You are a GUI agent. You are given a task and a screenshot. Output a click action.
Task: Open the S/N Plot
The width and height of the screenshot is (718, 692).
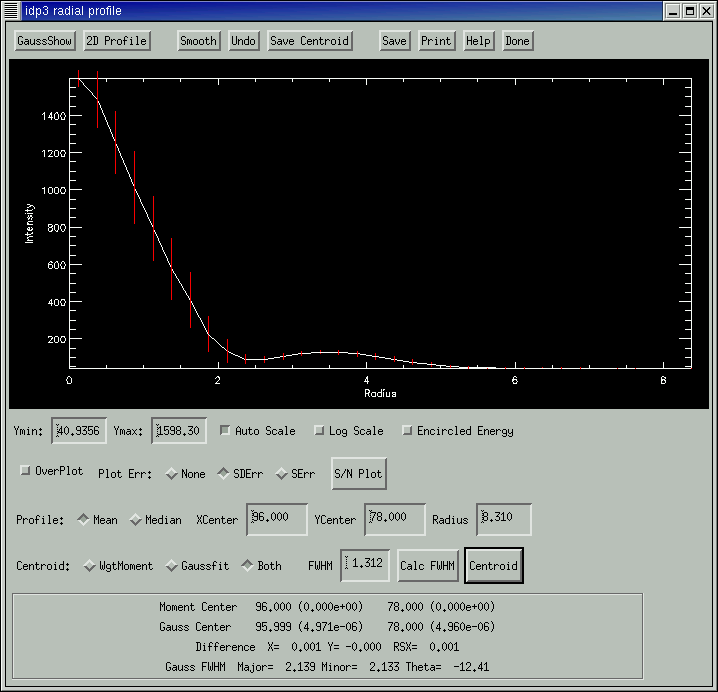point(359,474)
